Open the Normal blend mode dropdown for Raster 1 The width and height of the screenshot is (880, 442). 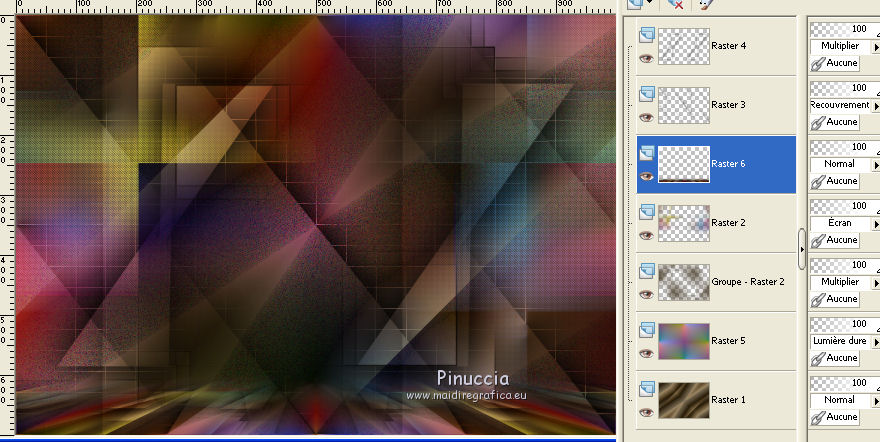click(x=845, y=400)
